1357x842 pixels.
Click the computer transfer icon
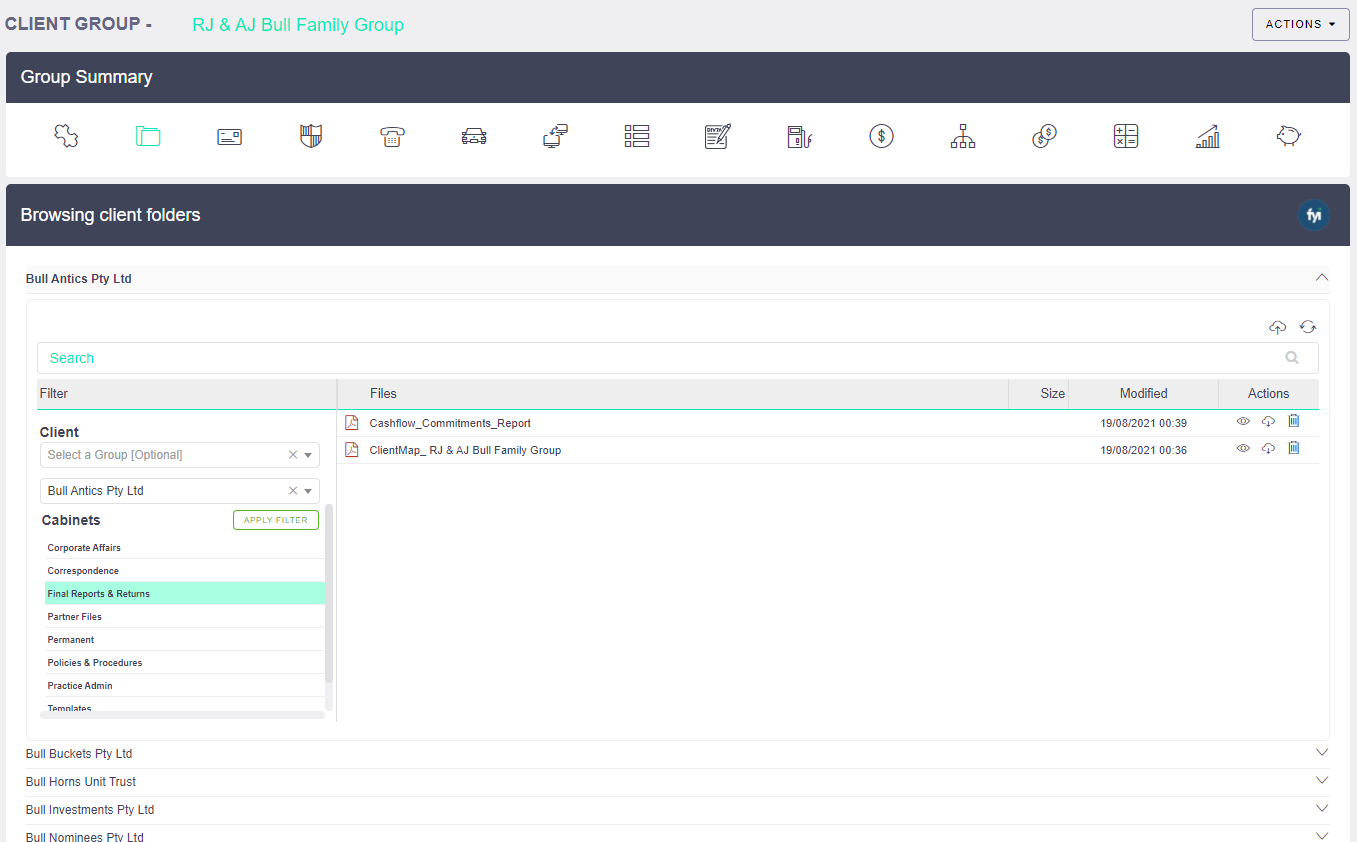(555, 136)
